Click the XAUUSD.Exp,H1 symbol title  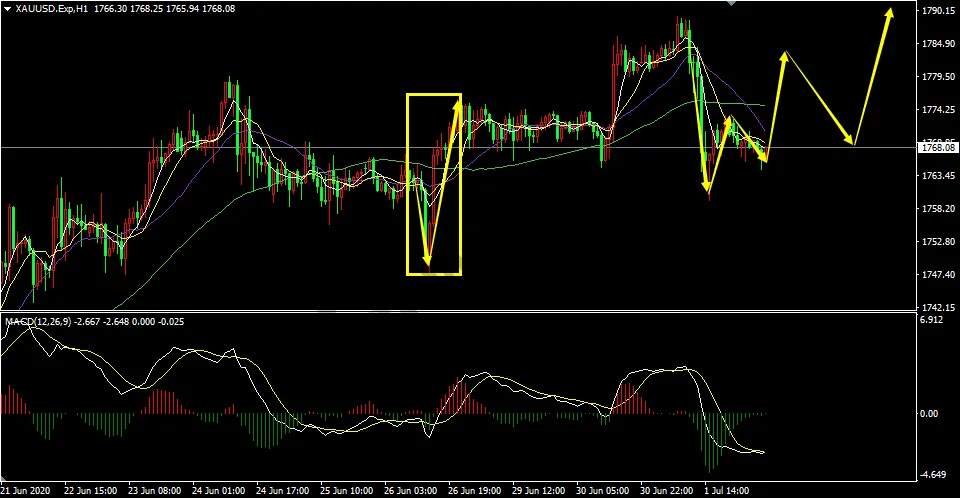[x=52, y=9]
